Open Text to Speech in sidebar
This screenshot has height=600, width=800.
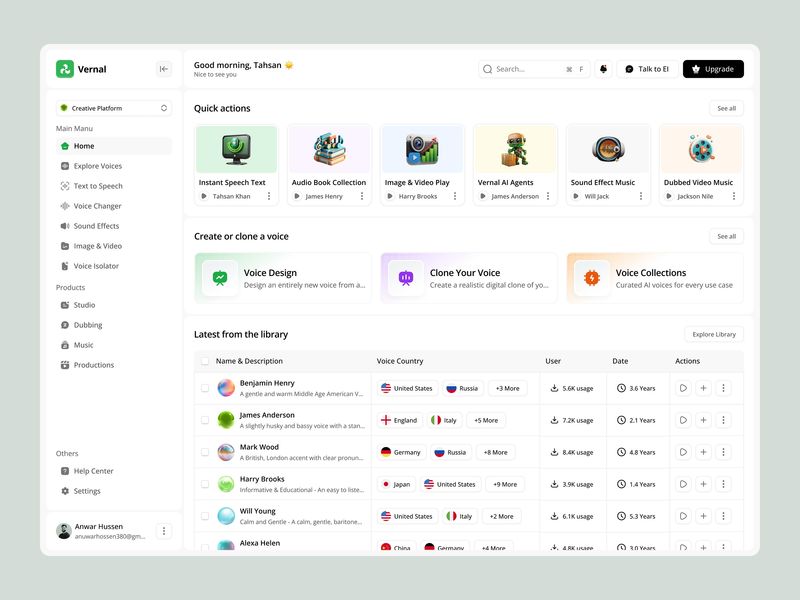point(114,186)
